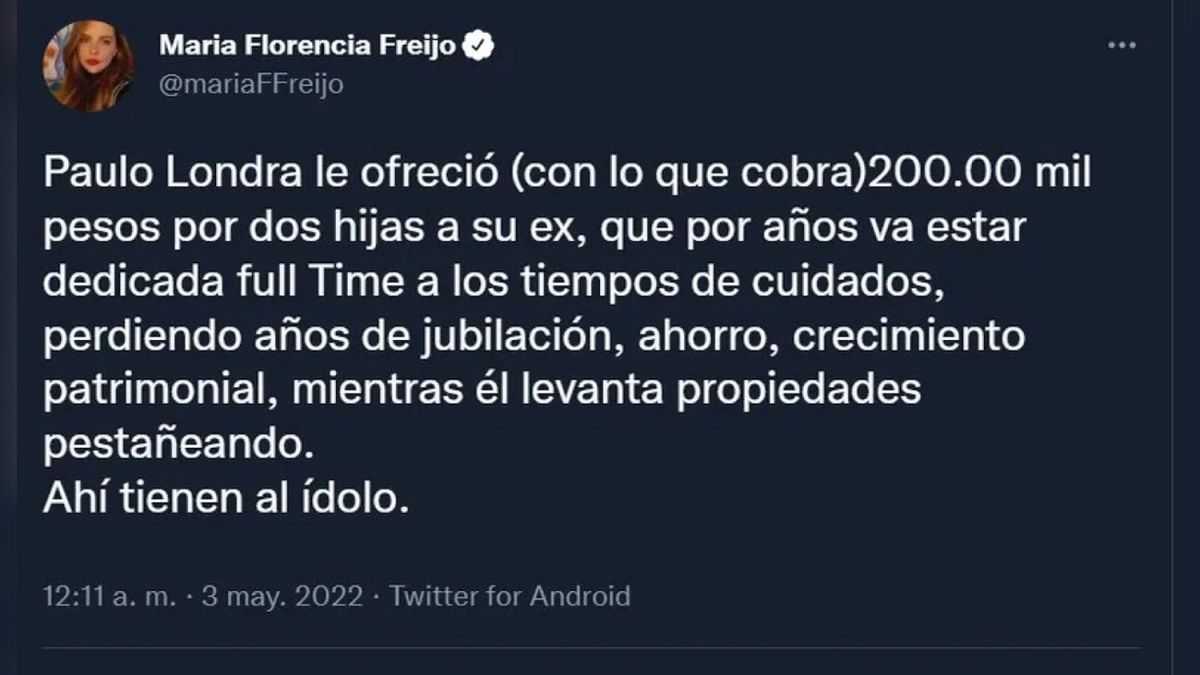The height and width of the screenshot is (675, 1200).
Task: Click the word 'crecimiento' in the tweet
Action: 909,337
